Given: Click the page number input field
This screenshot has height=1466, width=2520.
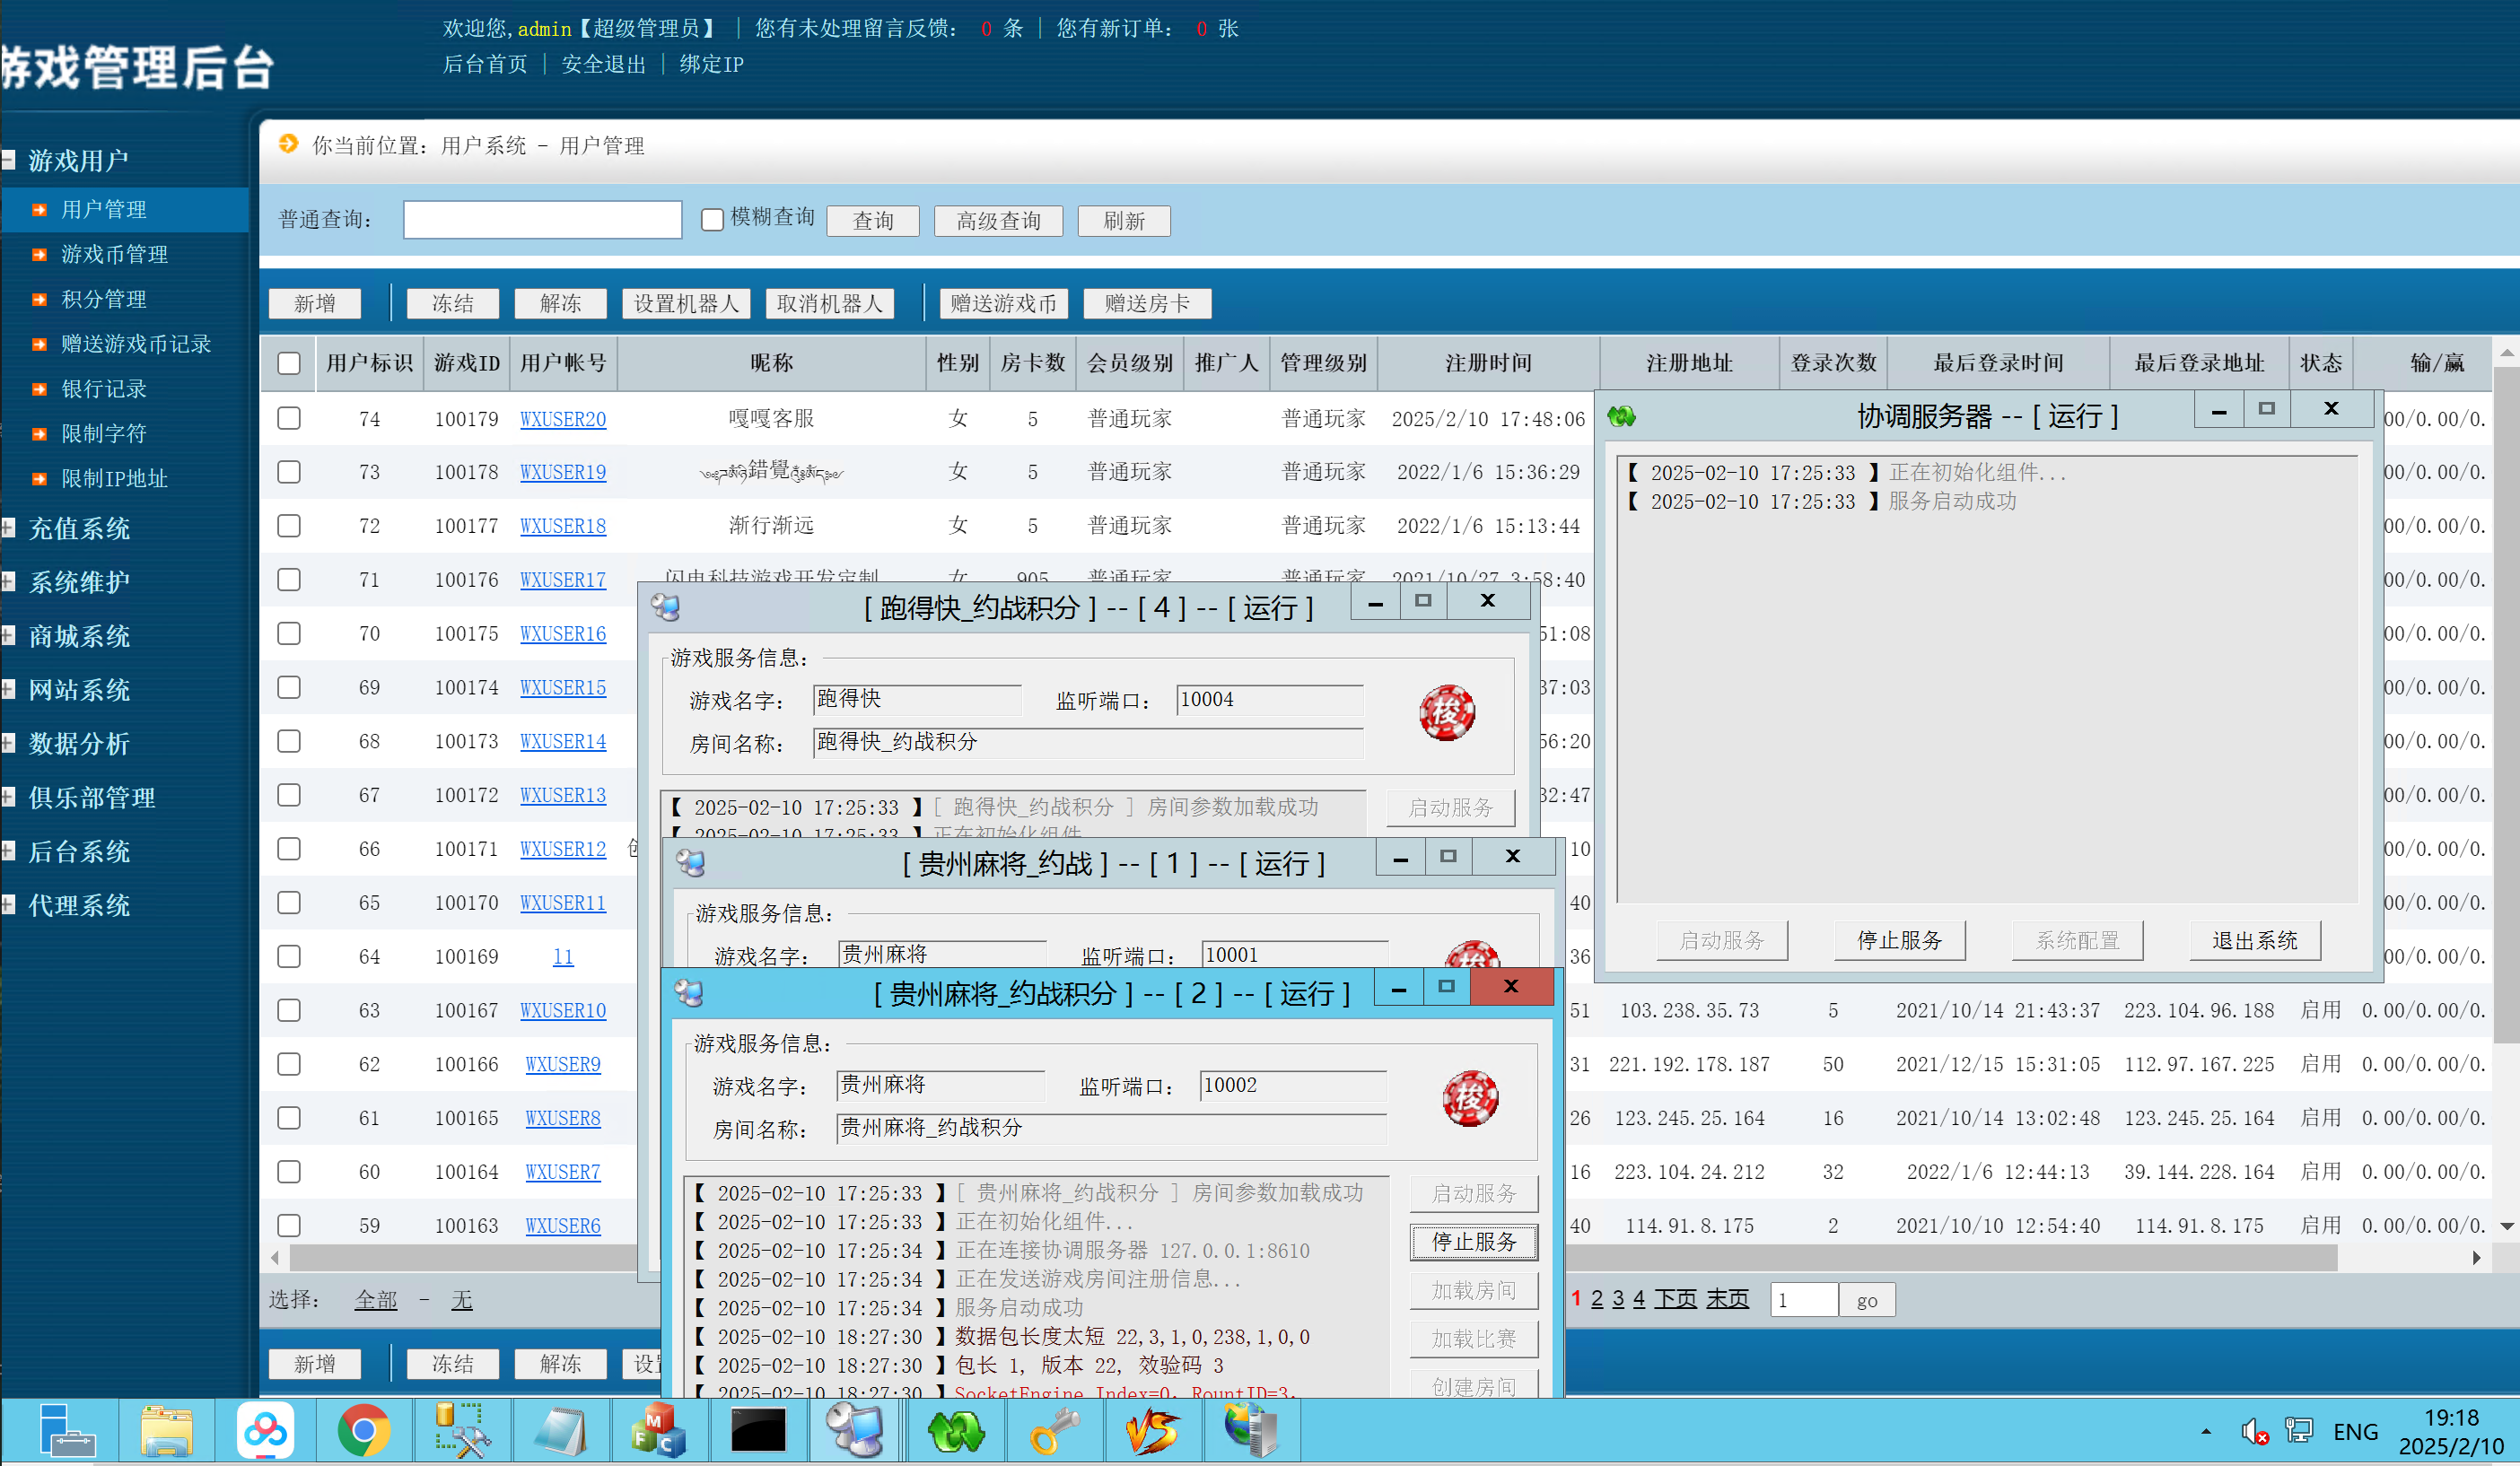Looking at the screenshot, I should pyautogui.click(x=1803, y=1300).
